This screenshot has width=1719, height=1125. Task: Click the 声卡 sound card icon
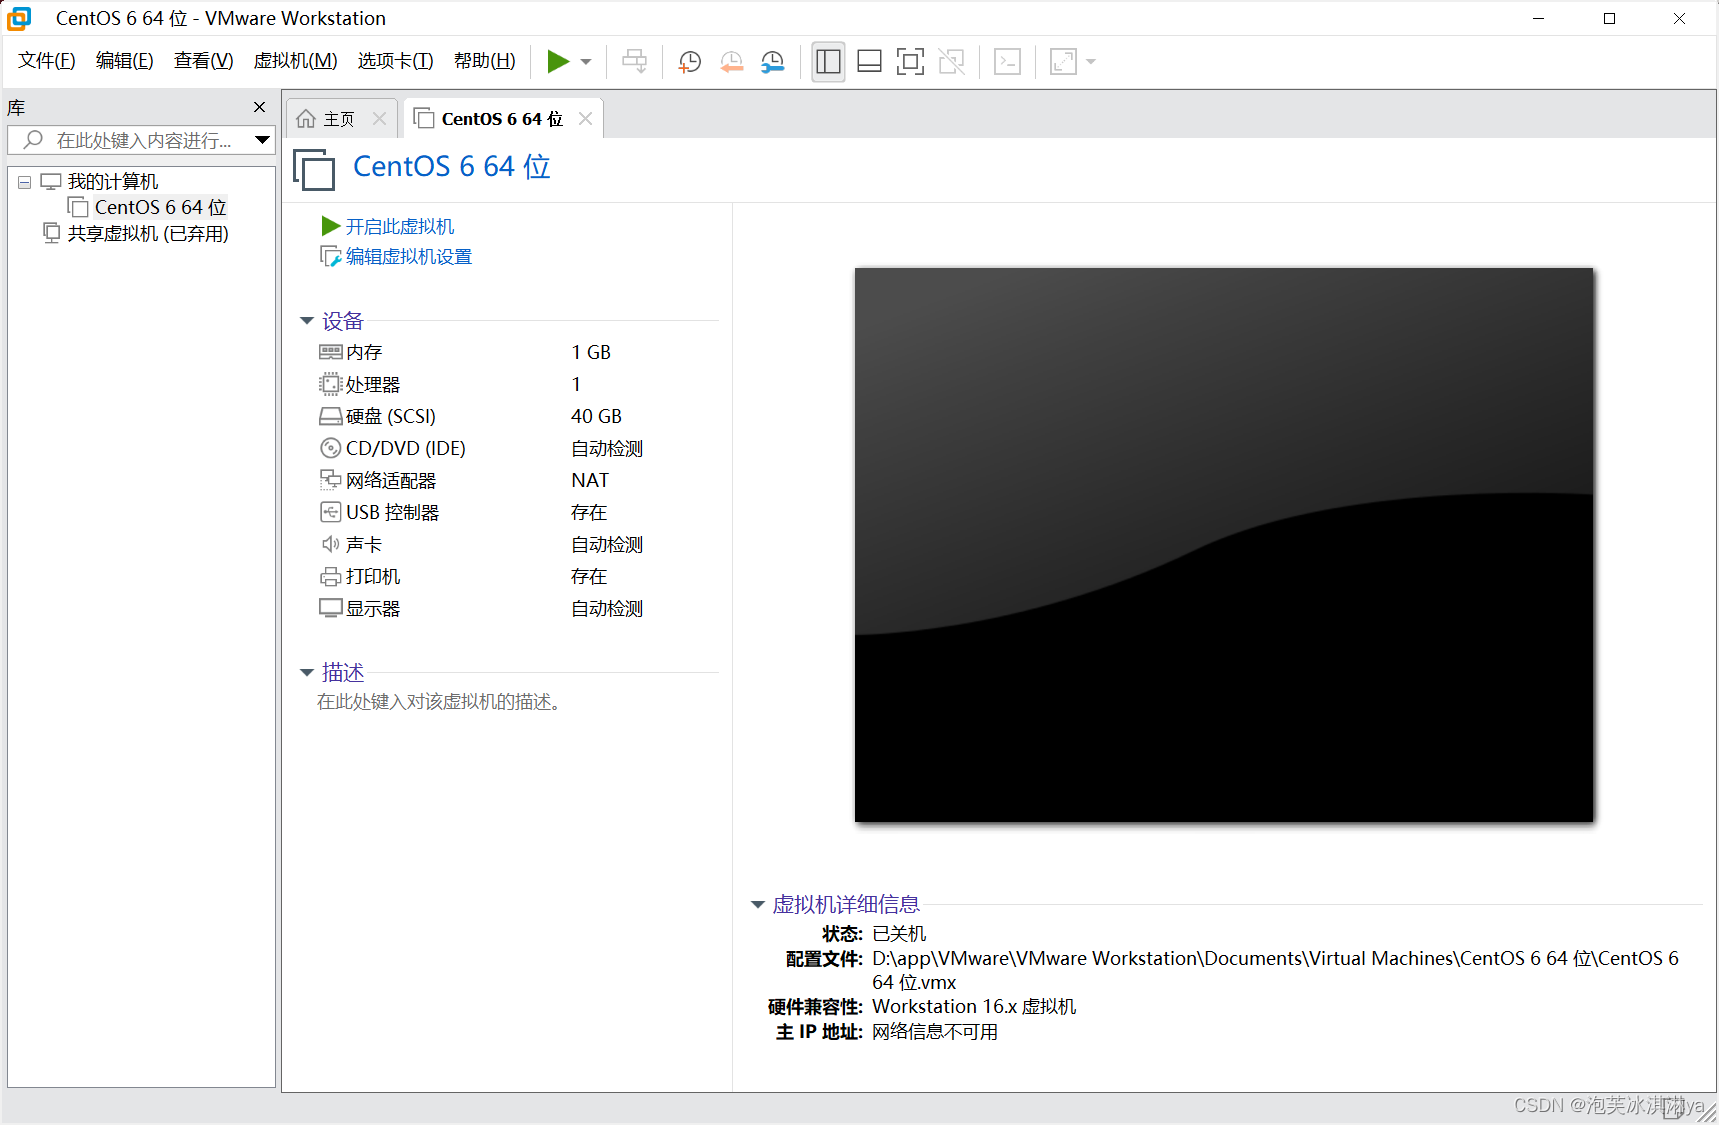coord(331,544)
